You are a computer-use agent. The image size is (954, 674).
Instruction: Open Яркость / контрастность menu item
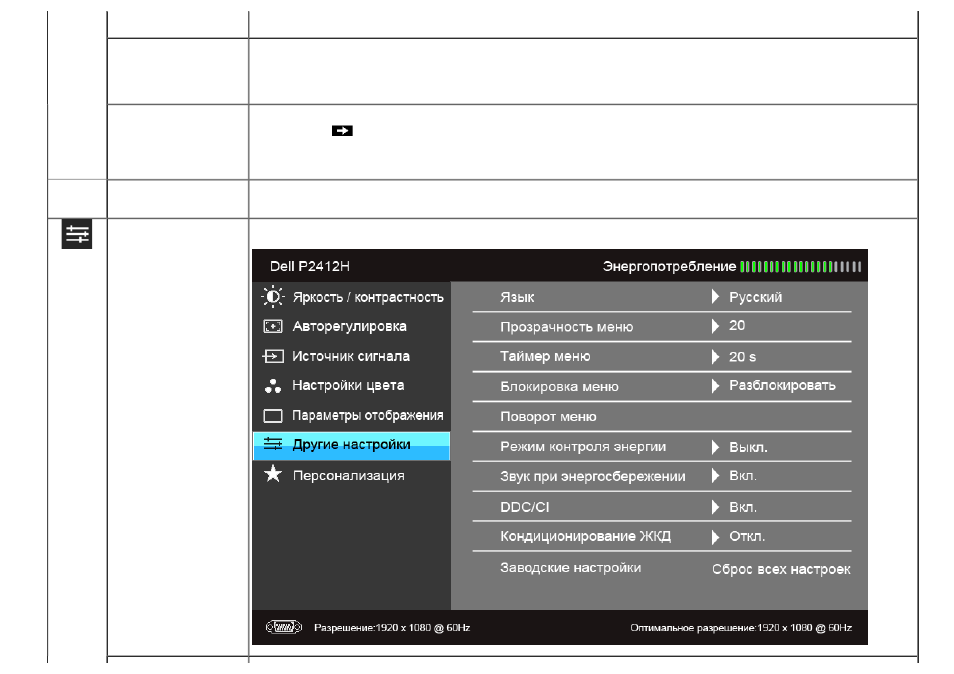tap(368, 297)
